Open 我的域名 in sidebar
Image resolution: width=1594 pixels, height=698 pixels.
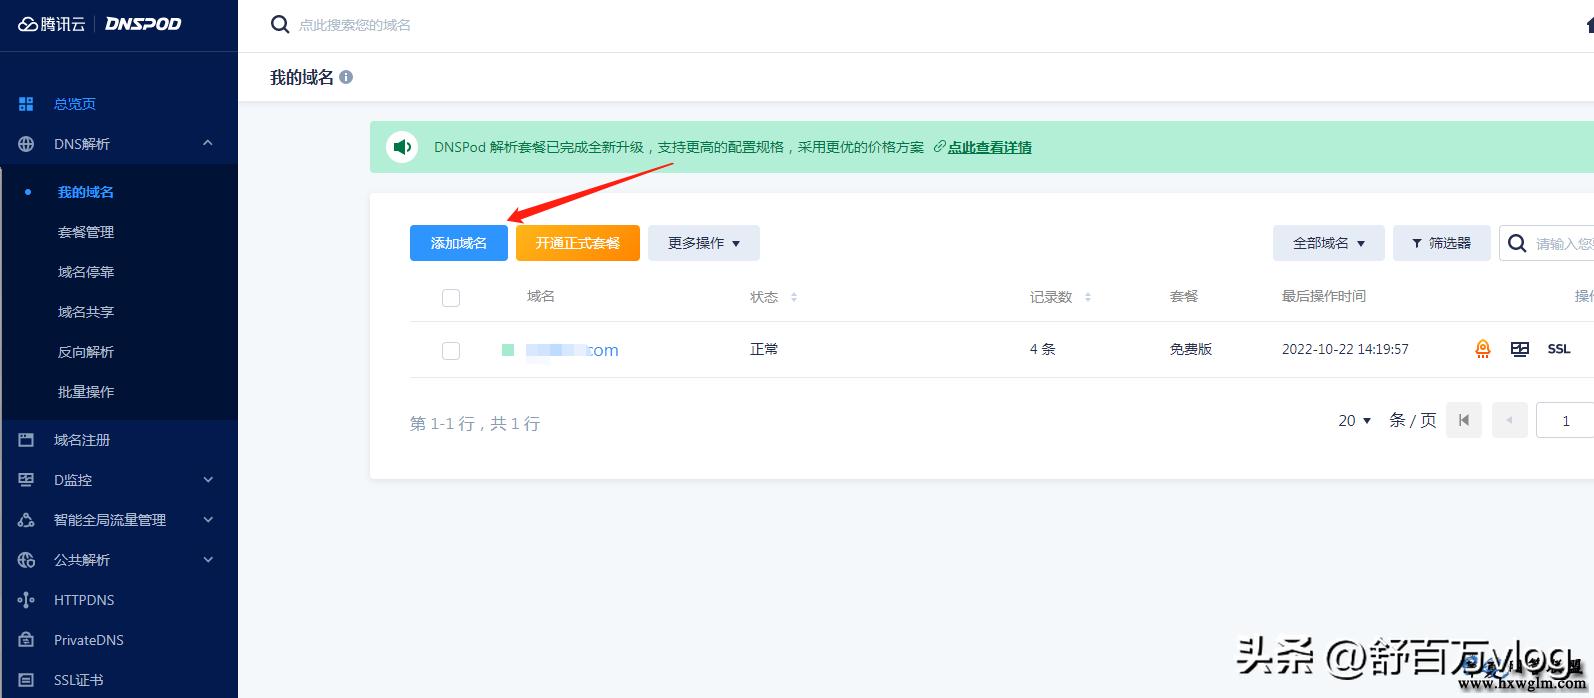click(x=86, y=192)
